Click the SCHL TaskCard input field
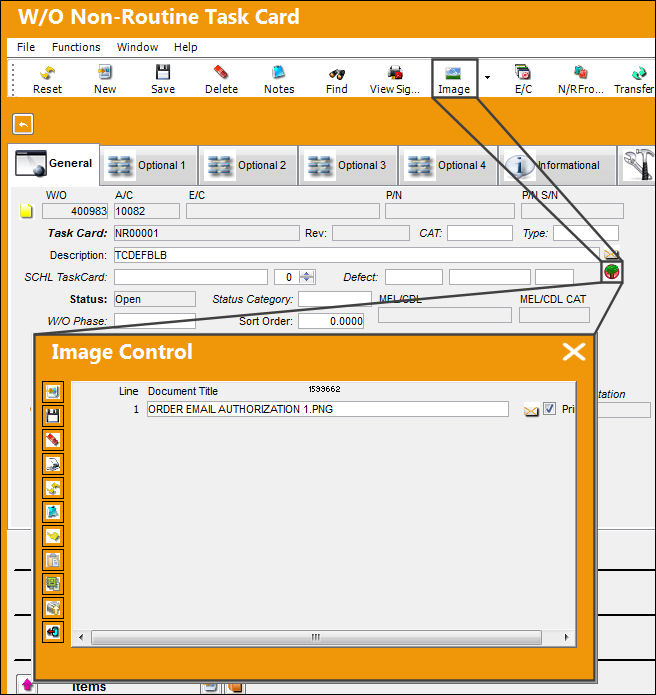The height and width of the screenshot is (695, 656). click(191, 277)
